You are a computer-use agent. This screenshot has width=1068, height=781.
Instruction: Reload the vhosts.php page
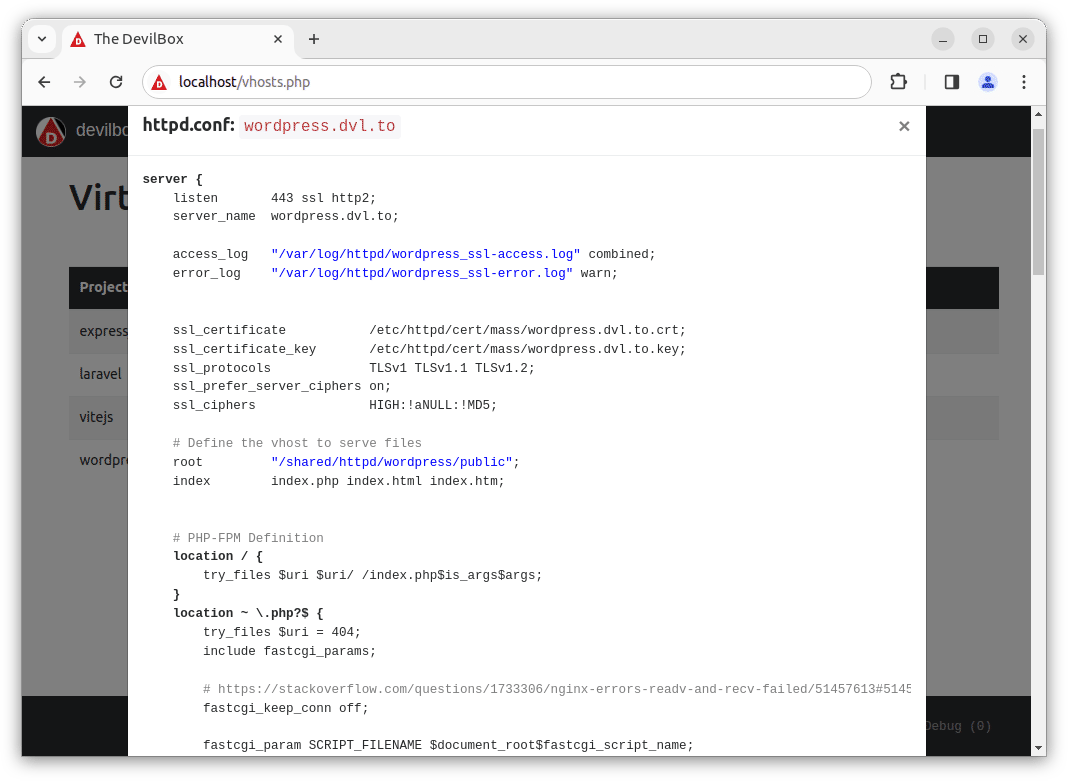[x=116, y=82]
